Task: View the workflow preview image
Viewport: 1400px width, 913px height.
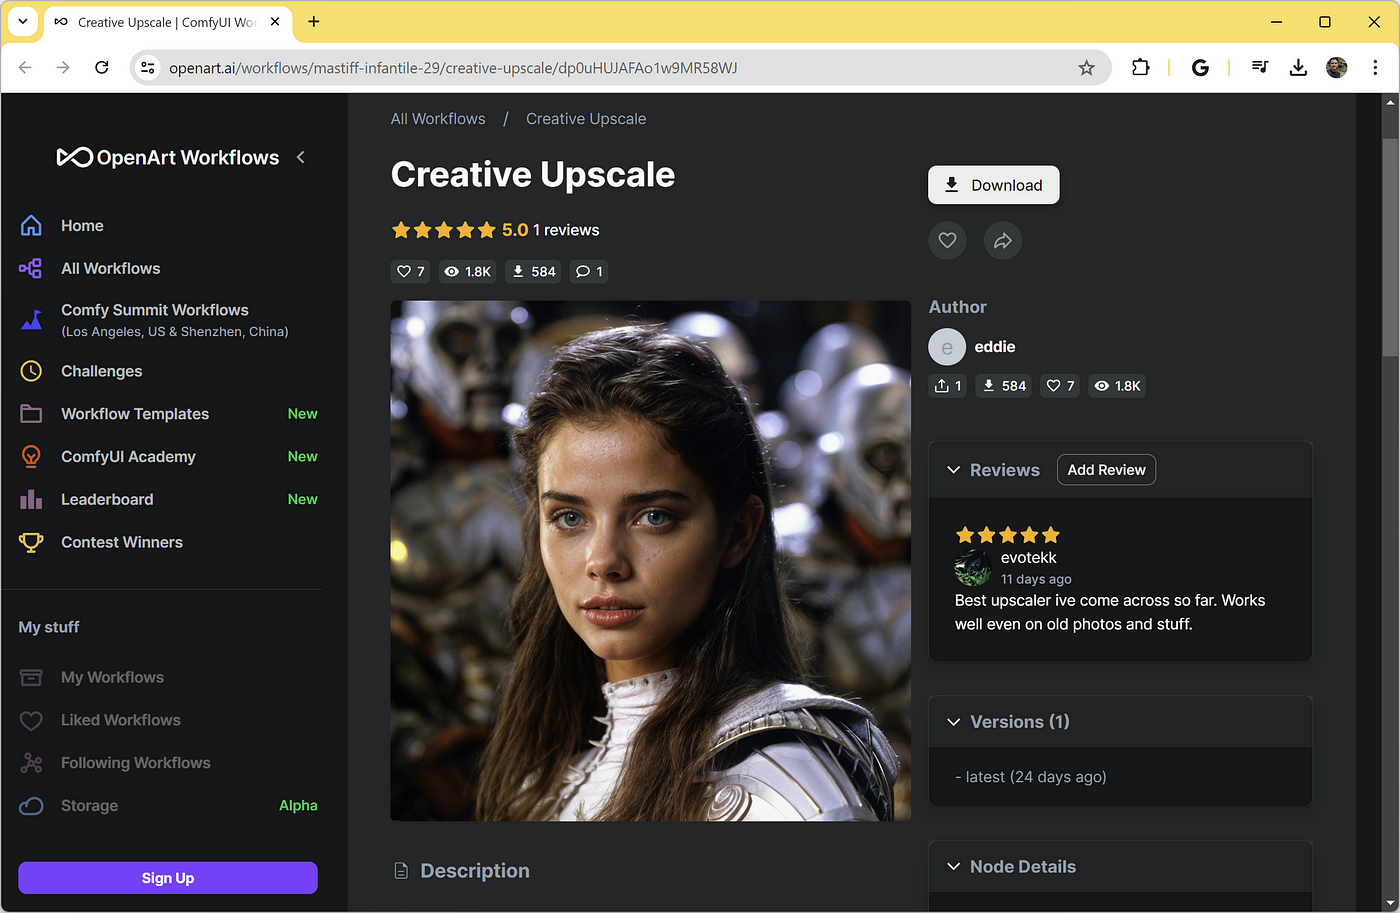Action: point(650,560)
